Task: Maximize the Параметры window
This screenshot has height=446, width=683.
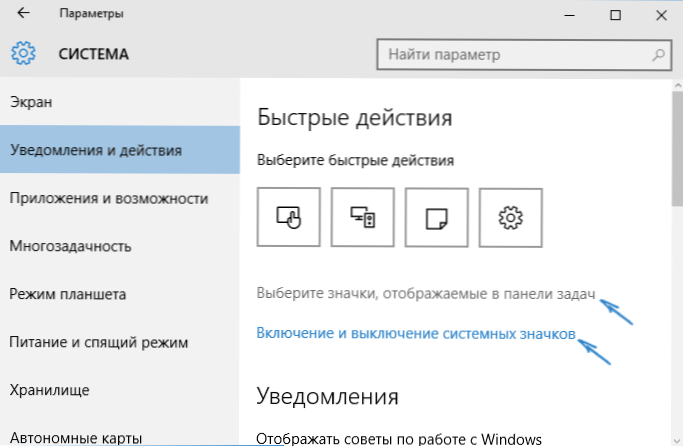Action: tap(615, 15)
